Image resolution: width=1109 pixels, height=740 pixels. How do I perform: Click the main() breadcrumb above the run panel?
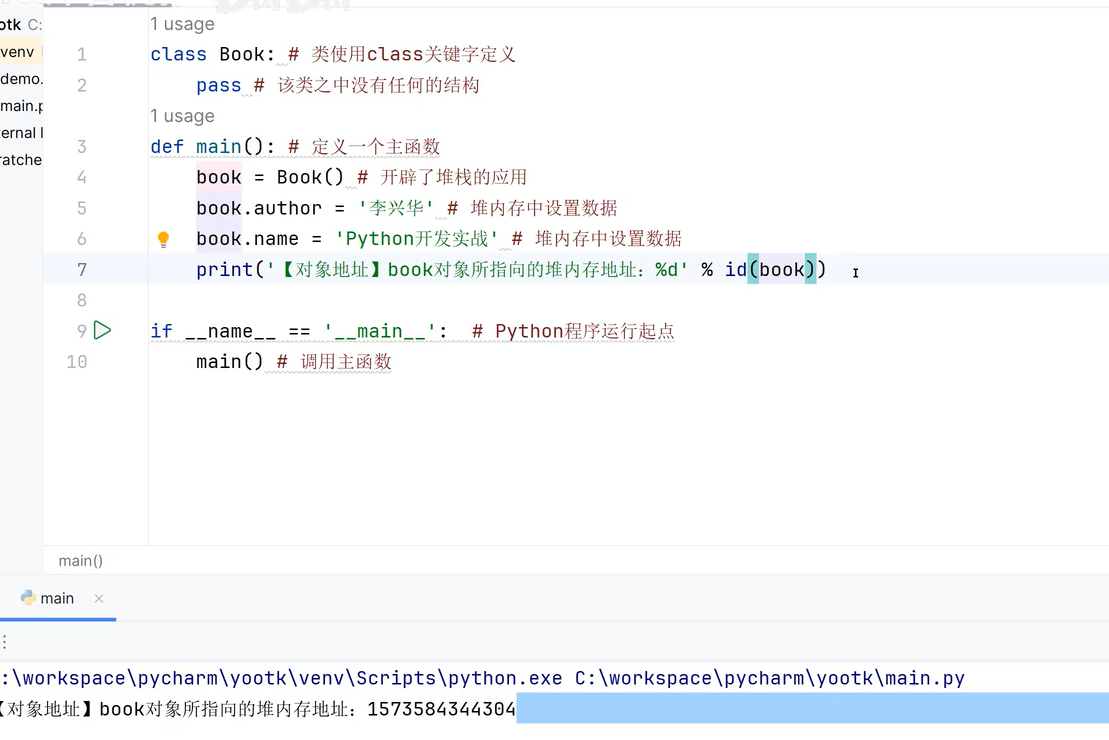point(80,560)
